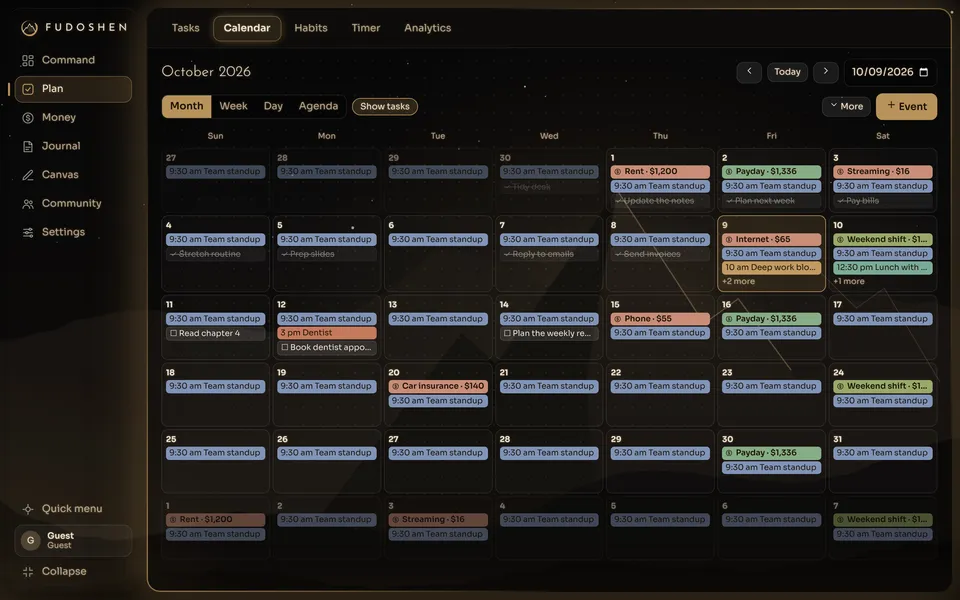
Task: Check the Book dentist appo... task
Action: point(285,347)
